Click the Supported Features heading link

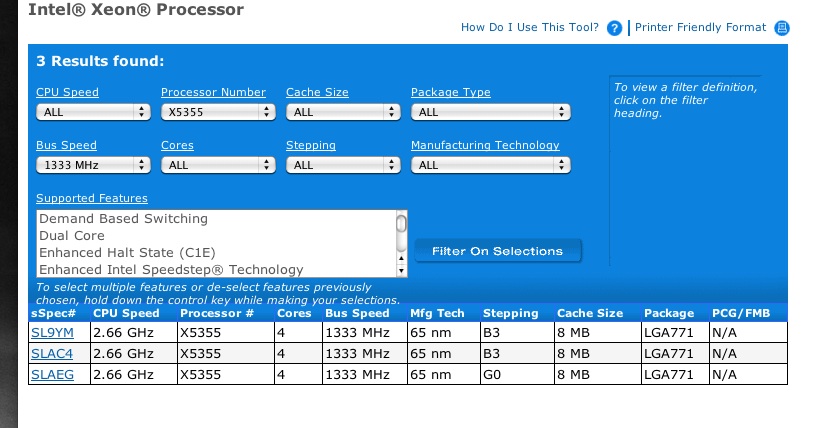click(x=92, y=198)
